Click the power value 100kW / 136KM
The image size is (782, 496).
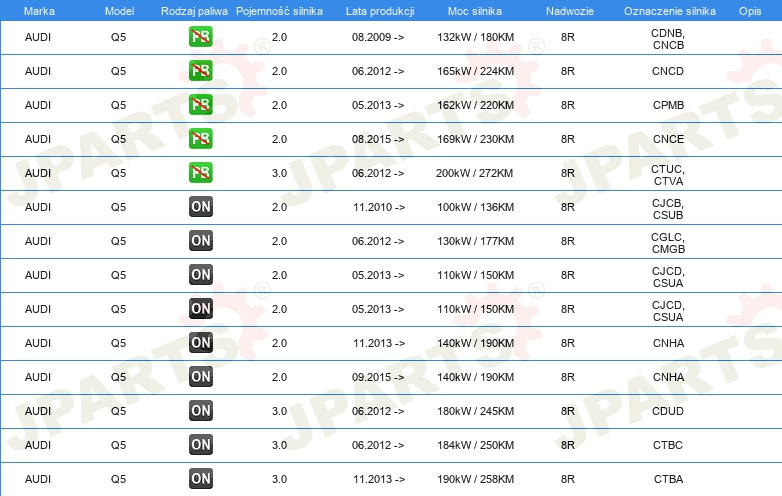tap(475, 207)
